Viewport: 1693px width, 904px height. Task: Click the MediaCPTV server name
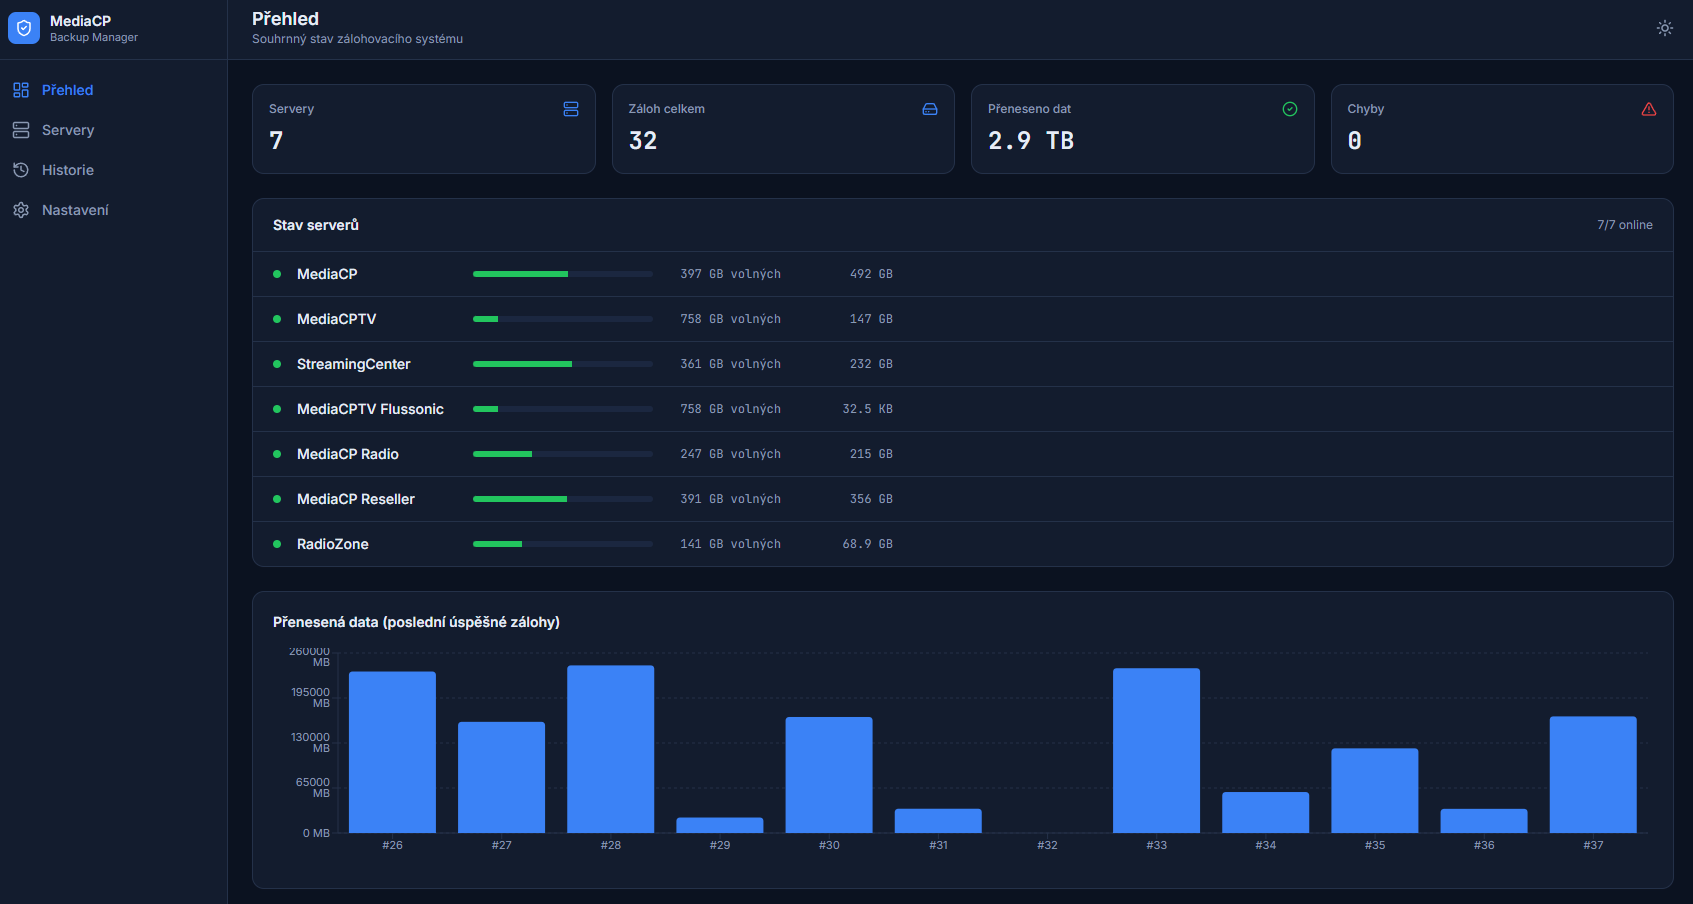(x=337, y=319)
